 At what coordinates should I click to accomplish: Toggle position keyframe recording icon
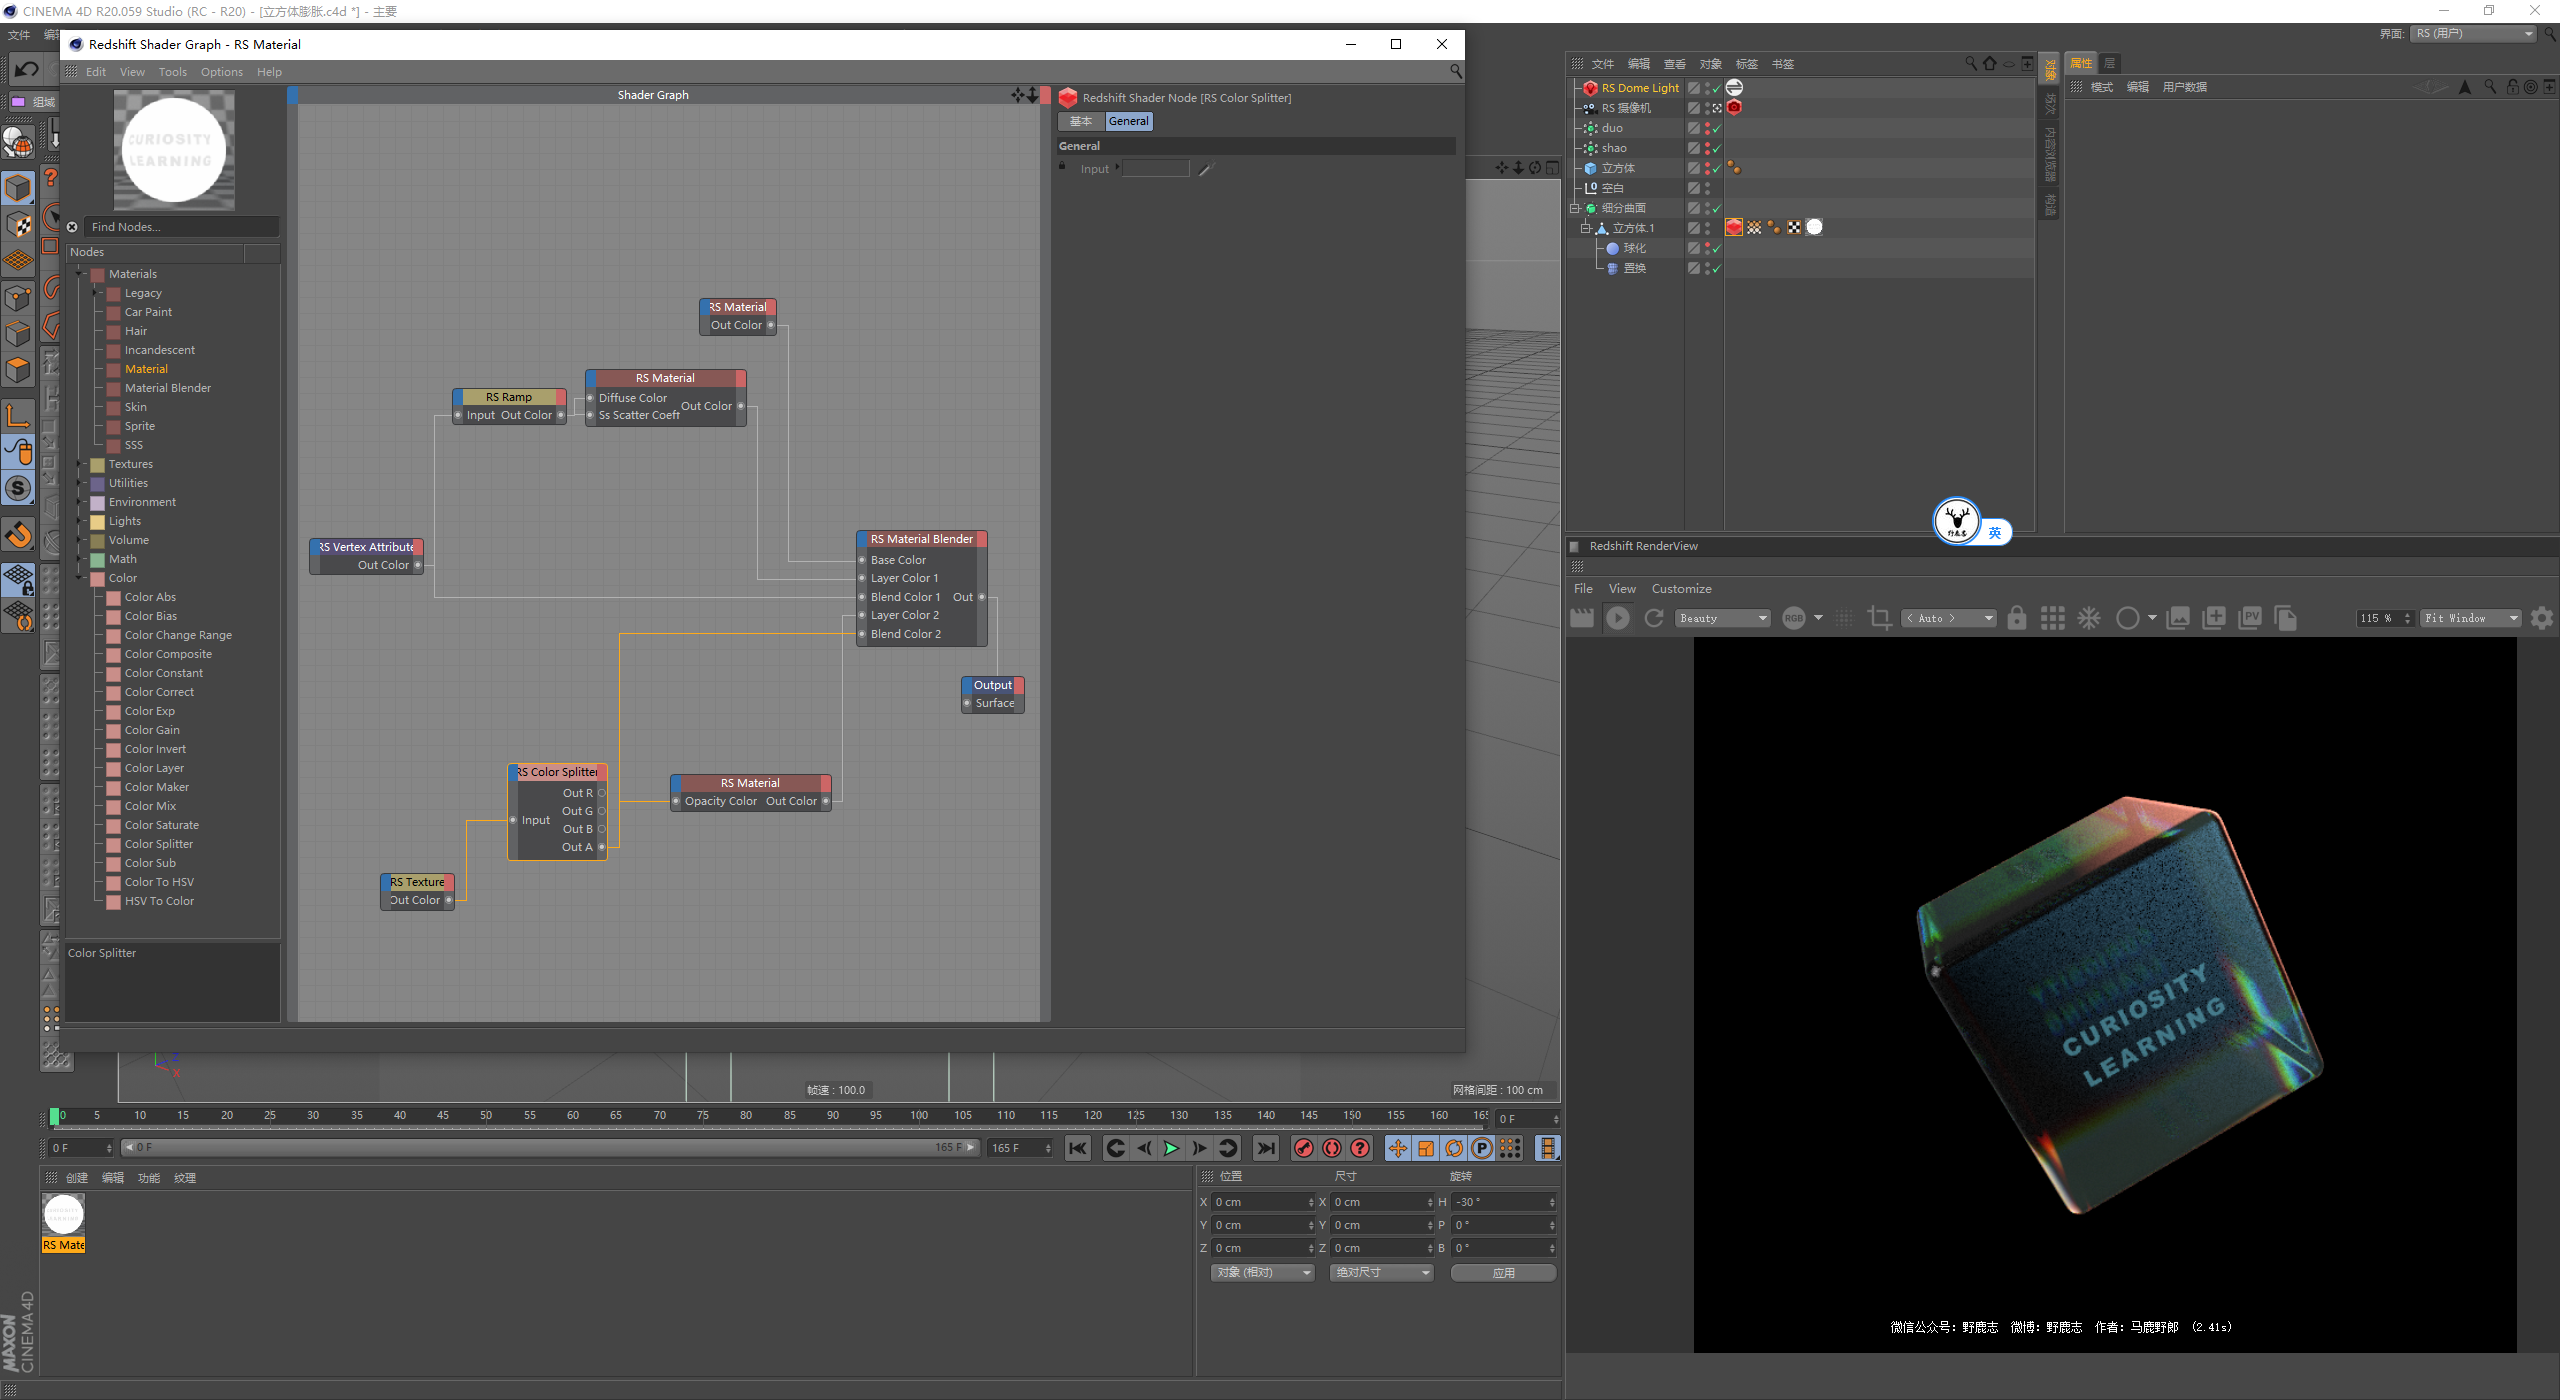[1398, 1148]
